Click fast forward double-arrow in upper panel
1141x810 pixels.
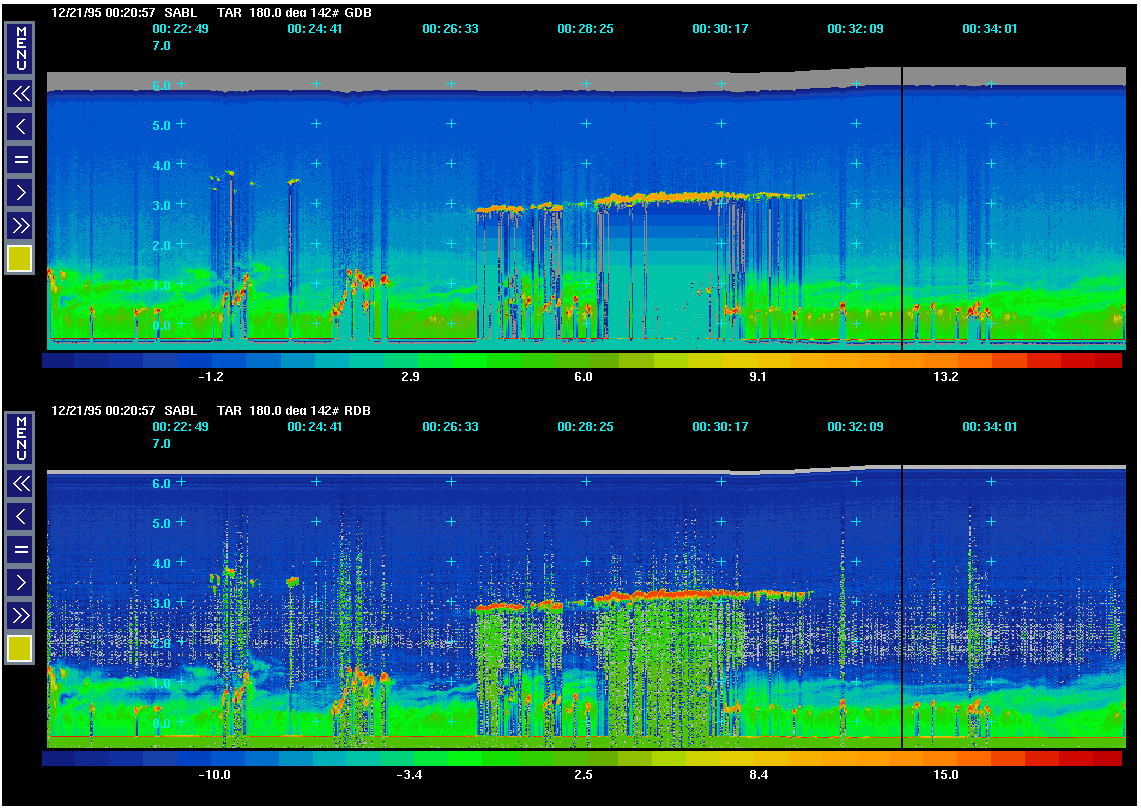[x=20, y=224]
